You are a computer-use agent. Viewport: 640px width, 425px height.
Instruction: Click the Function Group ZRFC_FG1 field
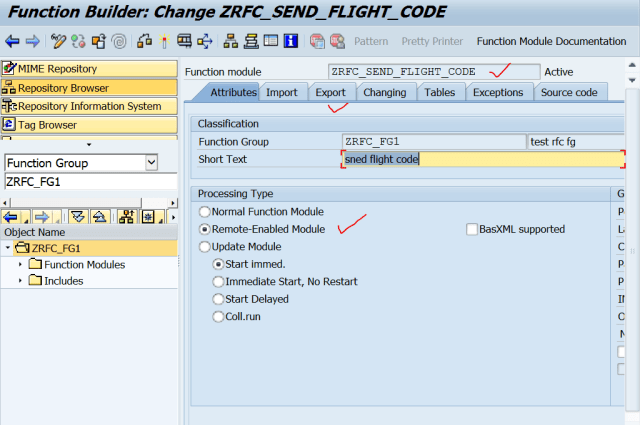coord(434,142)
